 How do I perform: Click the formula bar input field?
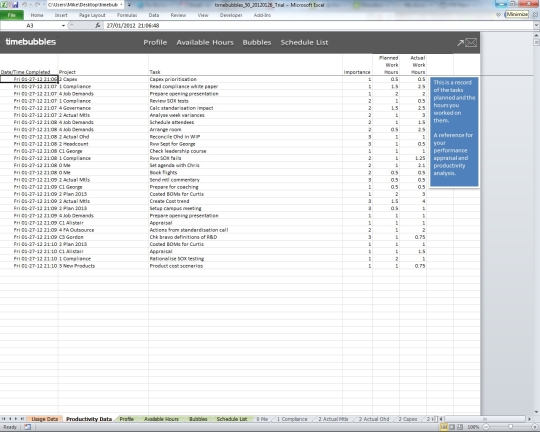point(319,25)
